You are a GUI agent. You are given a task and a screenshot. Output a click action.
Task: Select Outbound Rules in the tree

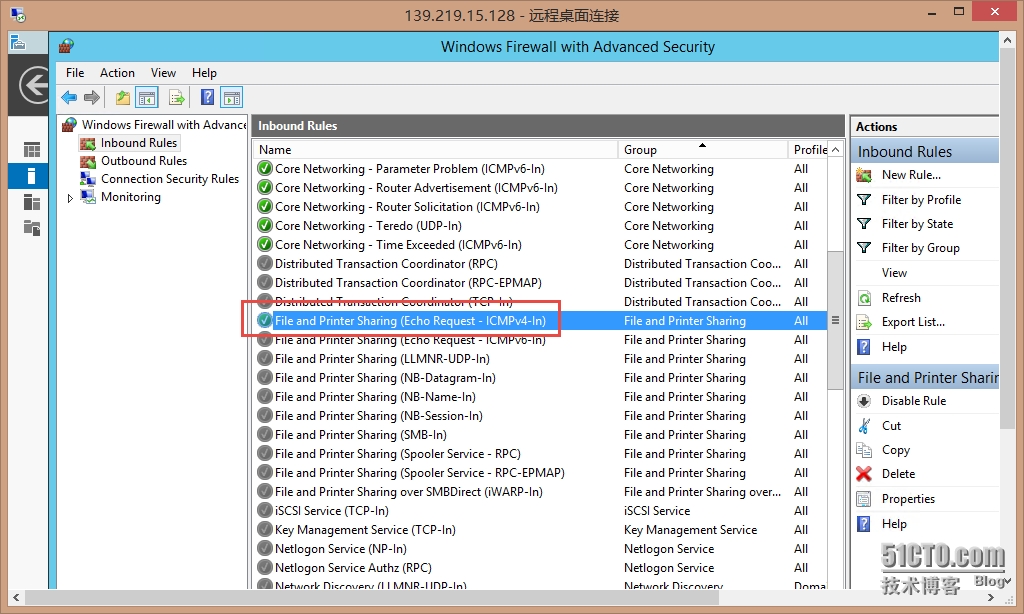pos(144,161)
